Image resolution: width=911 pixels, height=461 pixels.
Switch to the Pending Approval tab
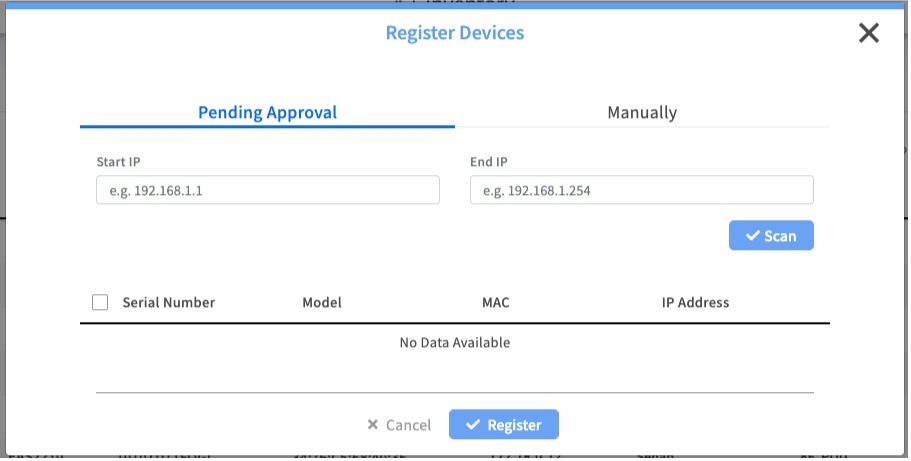[x=267, y=112]
